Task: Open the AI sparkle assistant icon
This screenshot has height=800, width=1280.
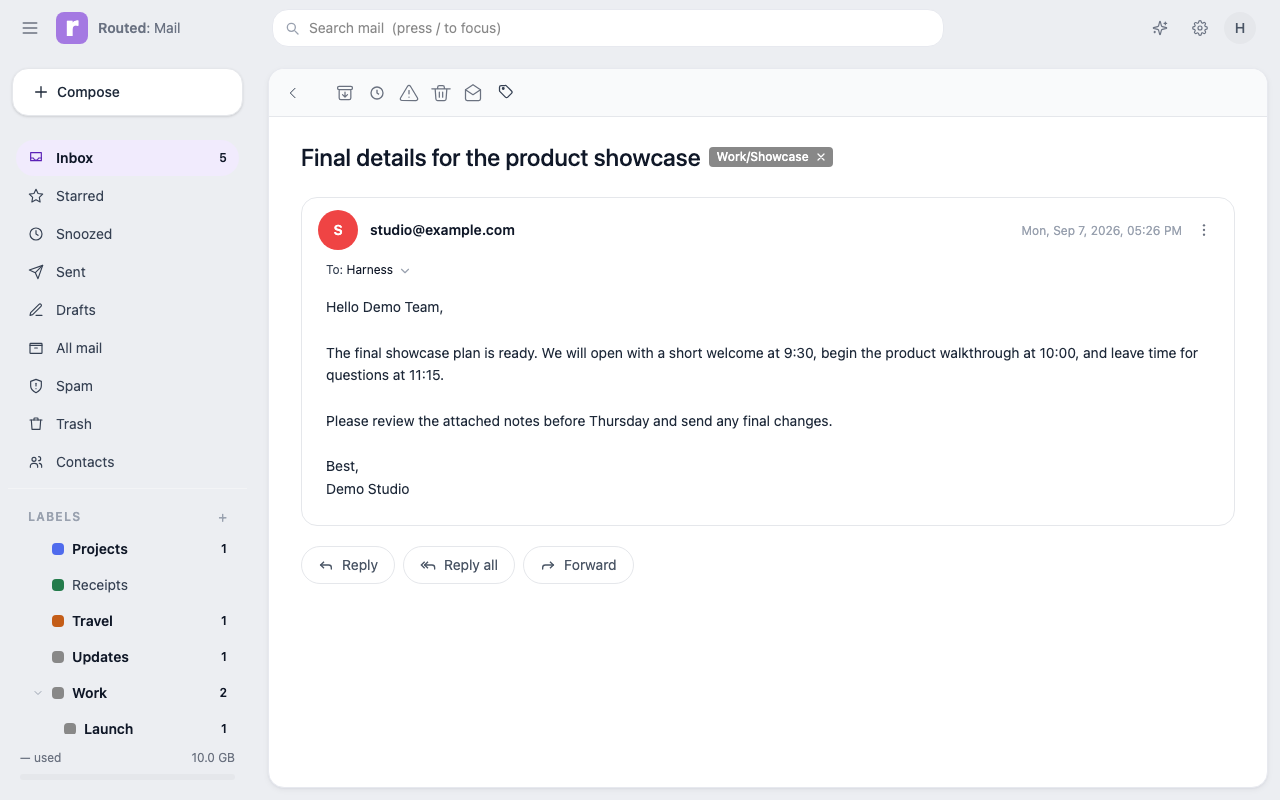Action: pos(1160,28)
